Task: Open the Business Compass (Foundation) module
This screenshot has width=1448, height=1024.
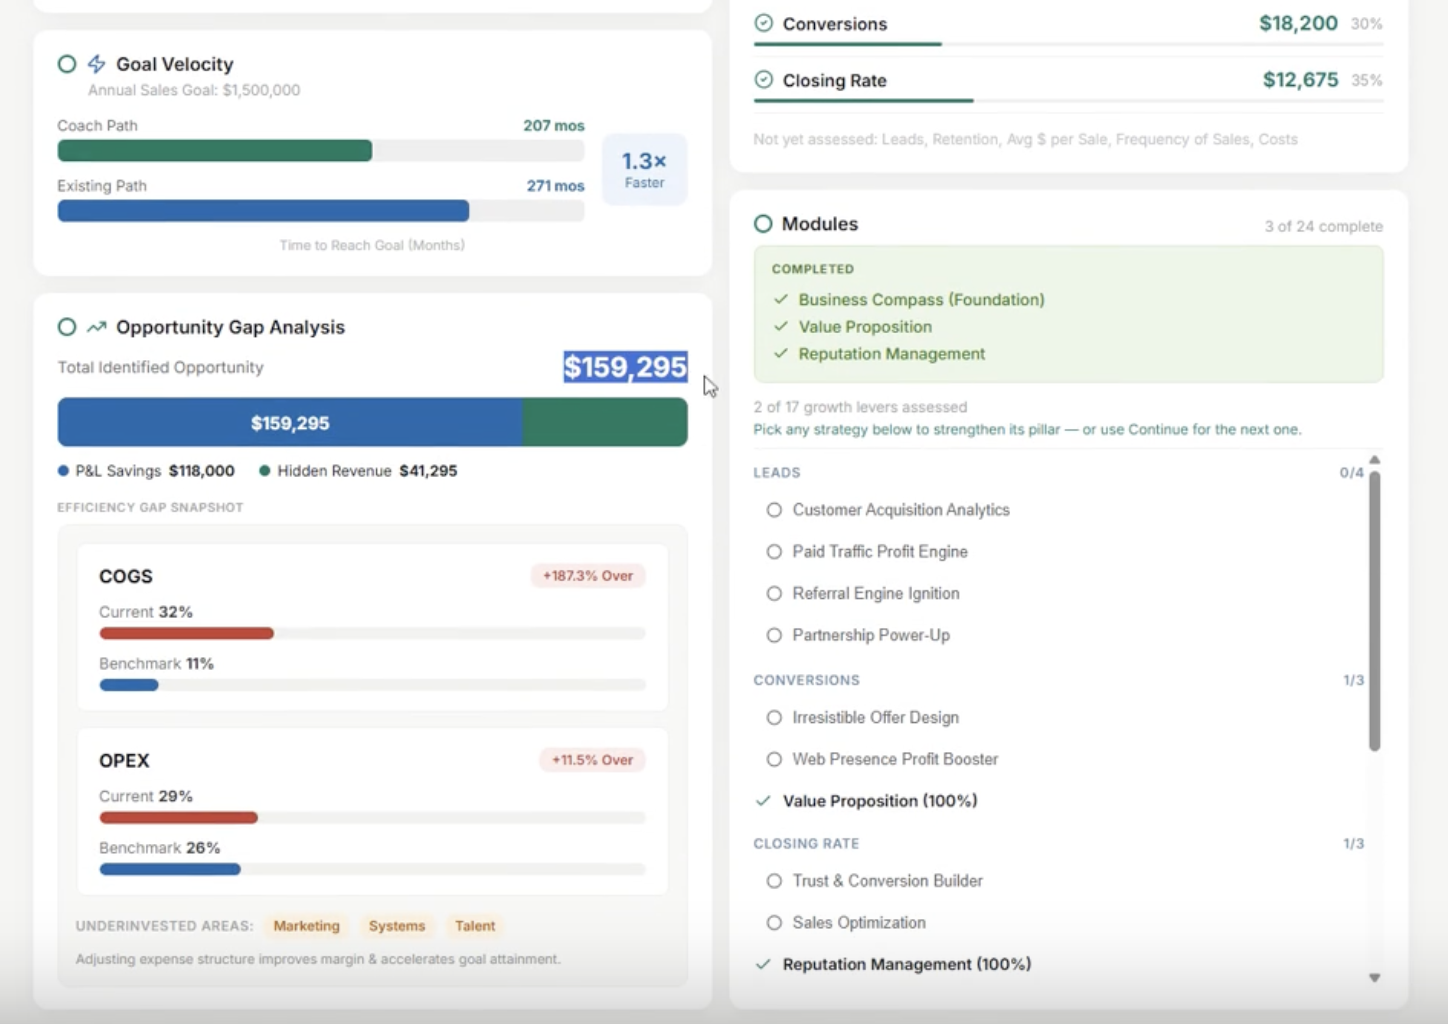Action: coord(921,299)
